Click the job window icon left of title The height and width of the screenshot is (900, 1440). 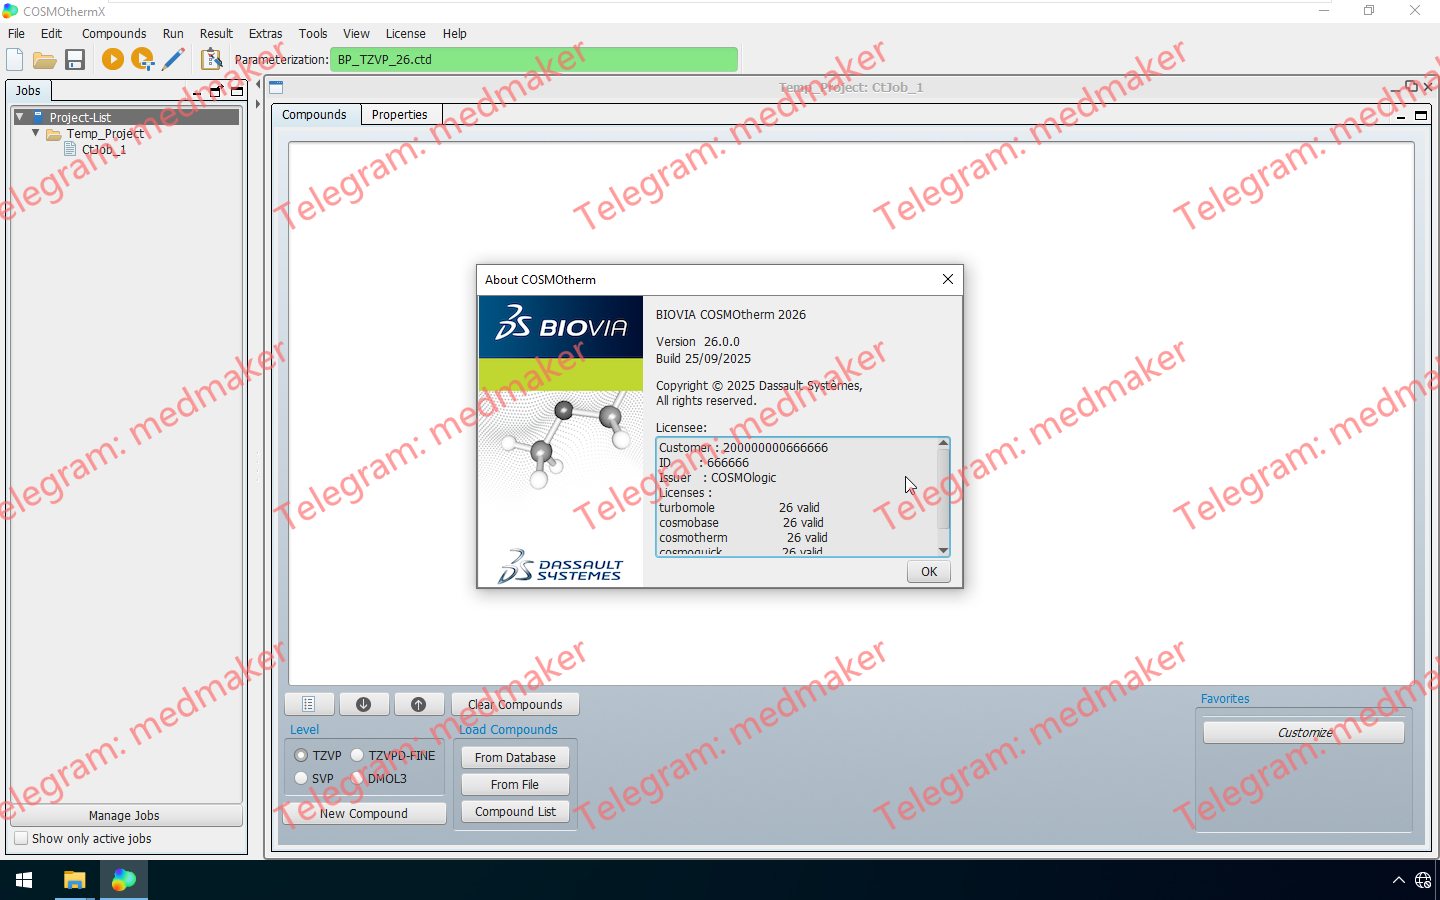[276, 87]
